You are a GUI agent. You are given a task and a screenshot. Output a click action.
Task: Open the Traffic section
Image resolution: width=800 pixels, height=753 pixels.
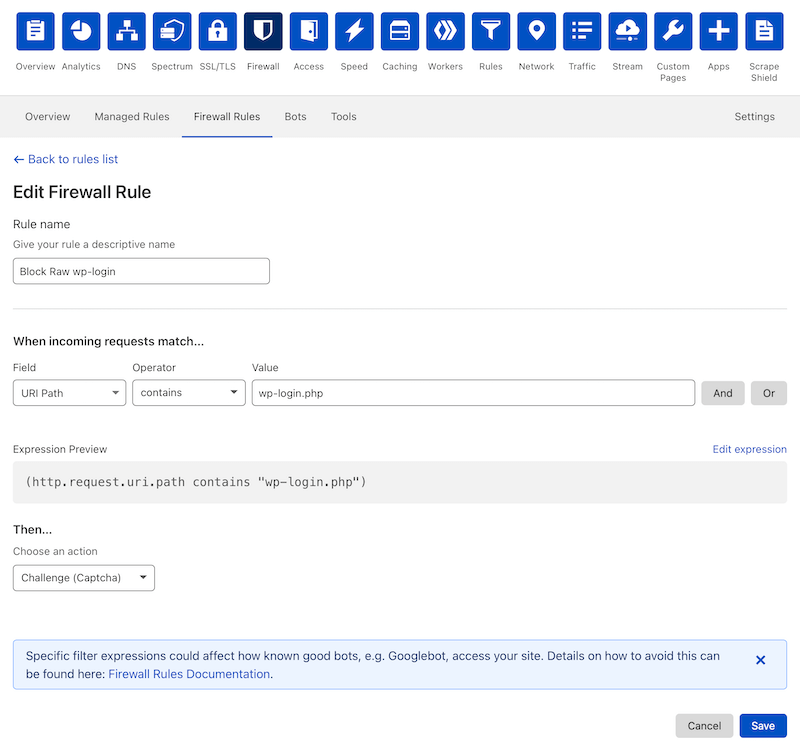tap(582, 31)
